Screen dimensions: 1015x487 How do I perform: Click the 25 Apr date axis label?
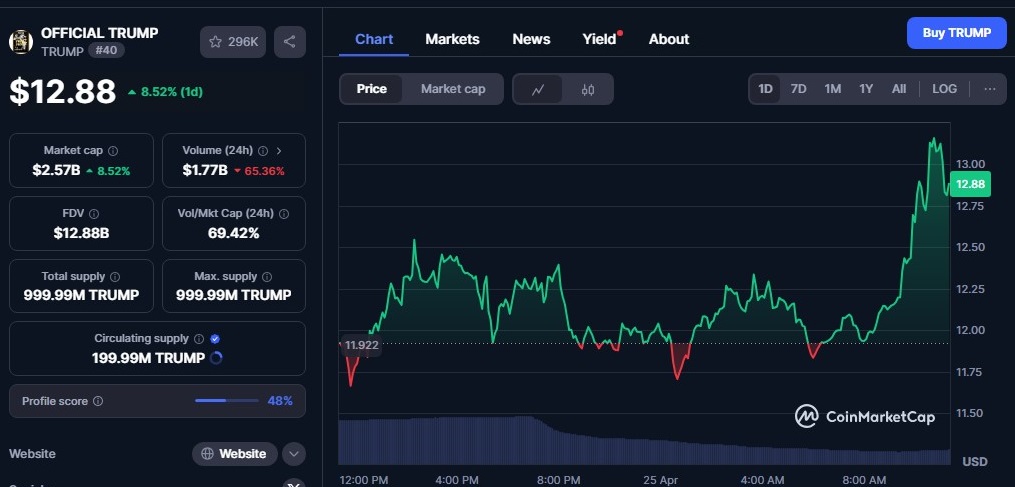[x=660, y=480]
